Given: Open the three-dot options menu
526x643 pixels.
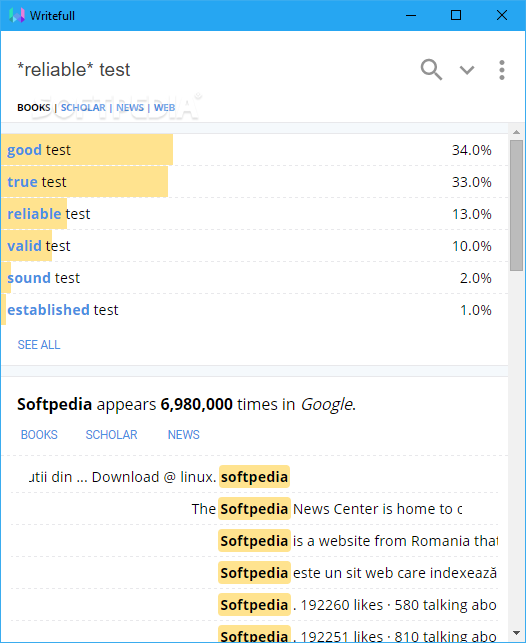Looking at the screenshot, I should pyautogui.click(x=501, y=70).
